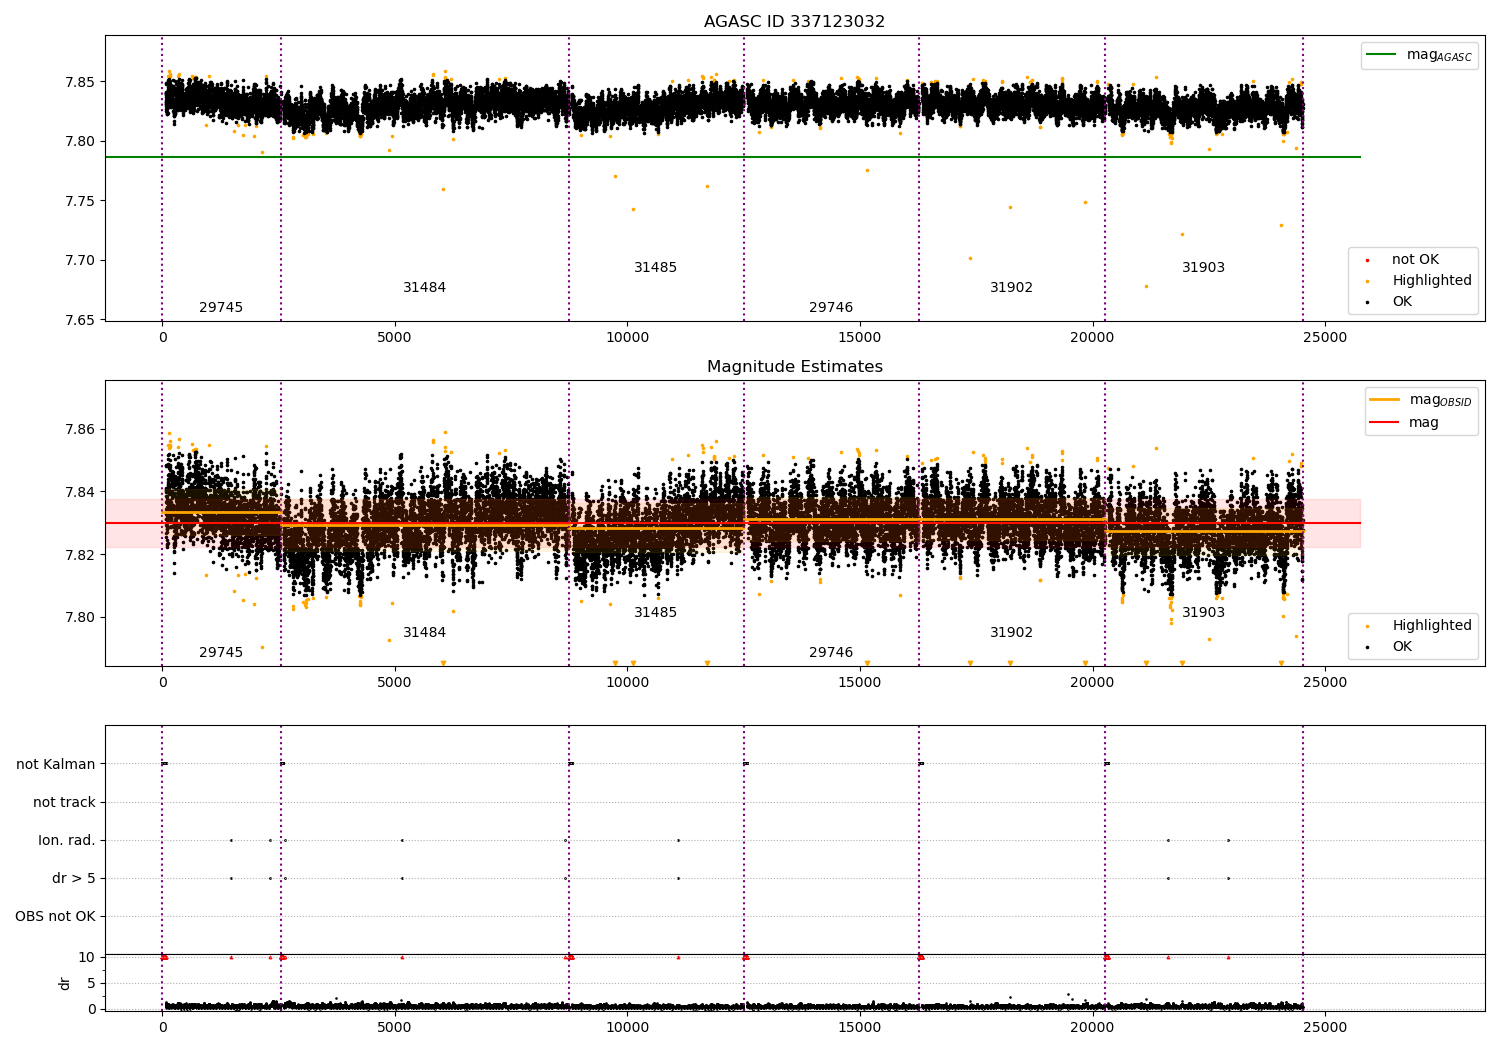Select the 7.65 y-axis tick label

point(80,320)
